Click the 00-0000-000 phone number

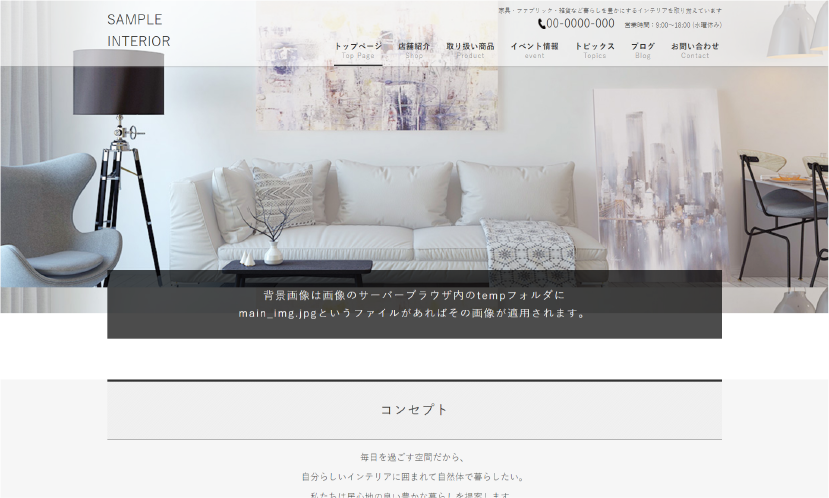(581, 24)
